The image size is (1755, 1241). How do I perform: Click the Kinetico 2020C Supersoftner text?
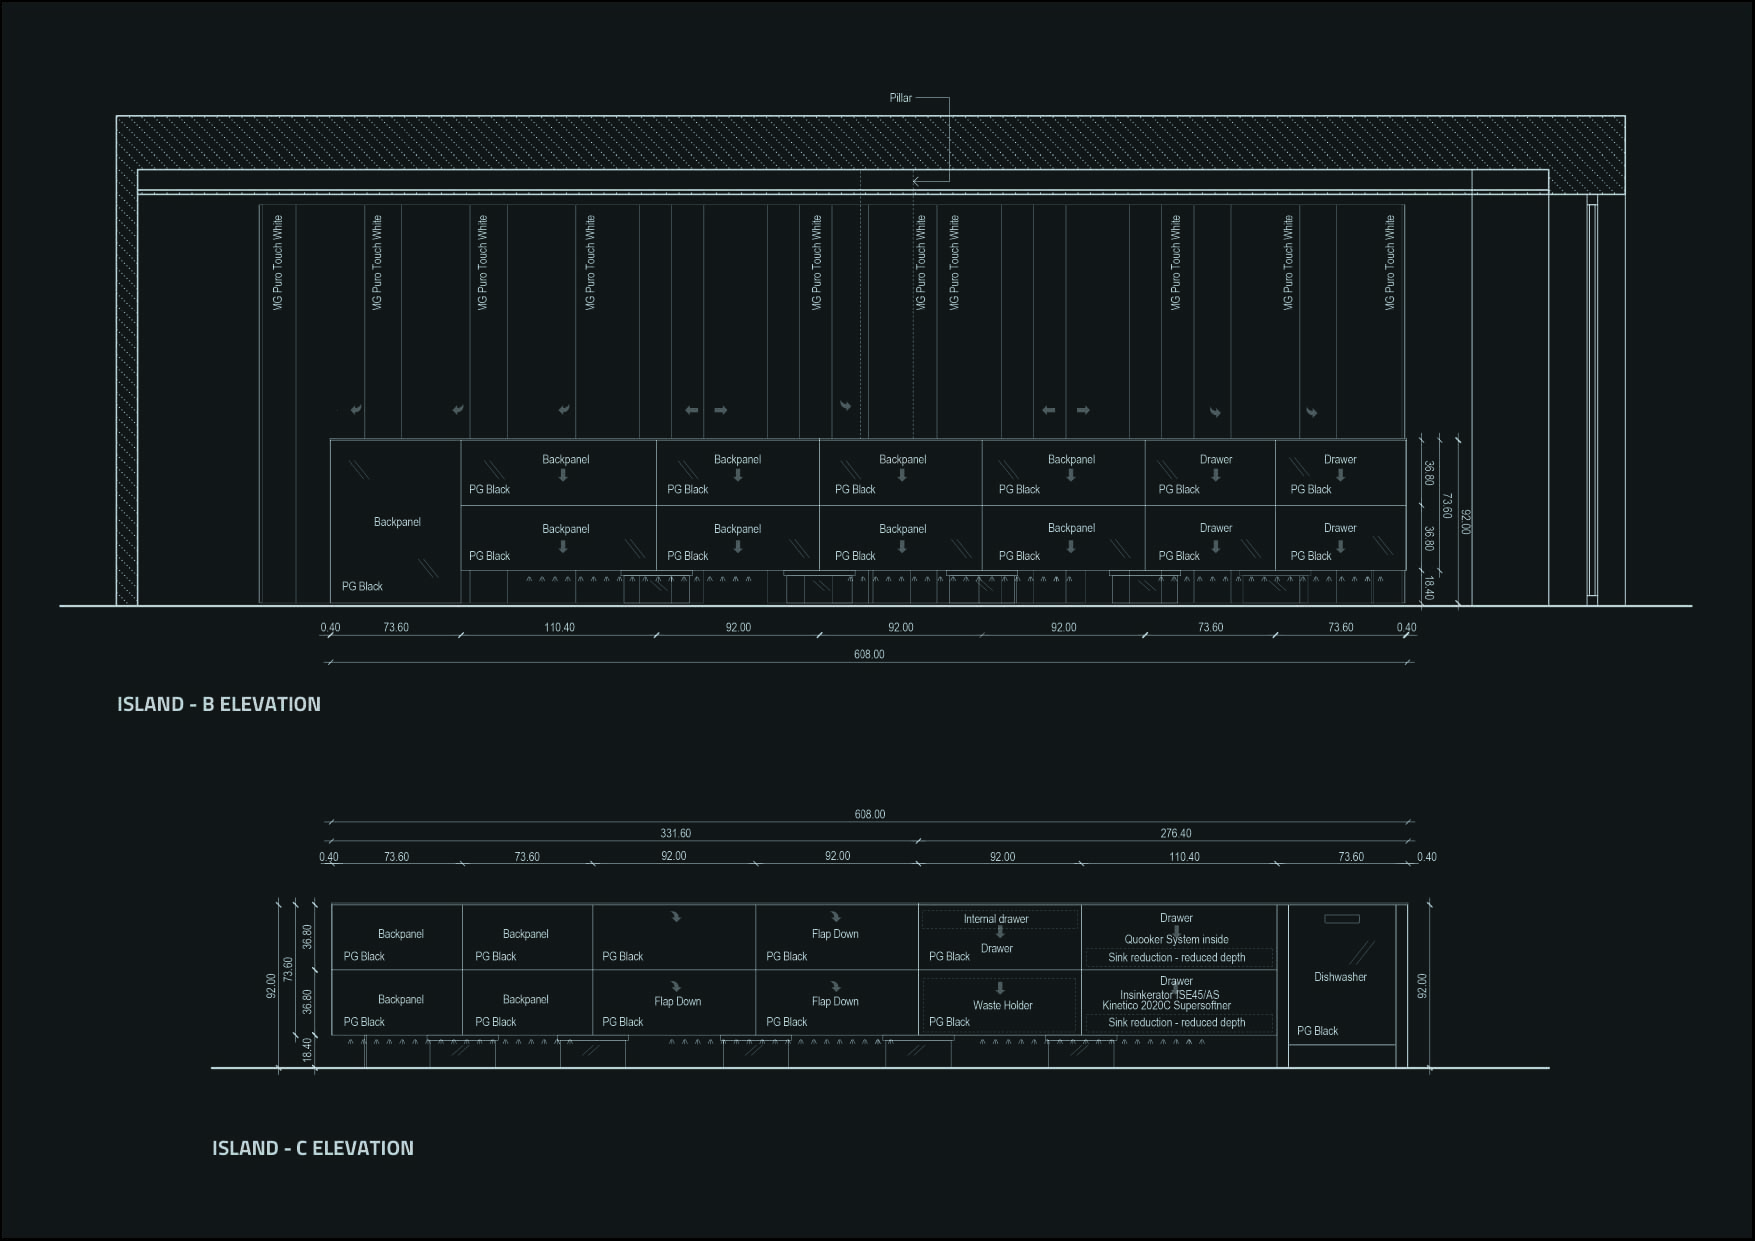tap(1166, 1006)
